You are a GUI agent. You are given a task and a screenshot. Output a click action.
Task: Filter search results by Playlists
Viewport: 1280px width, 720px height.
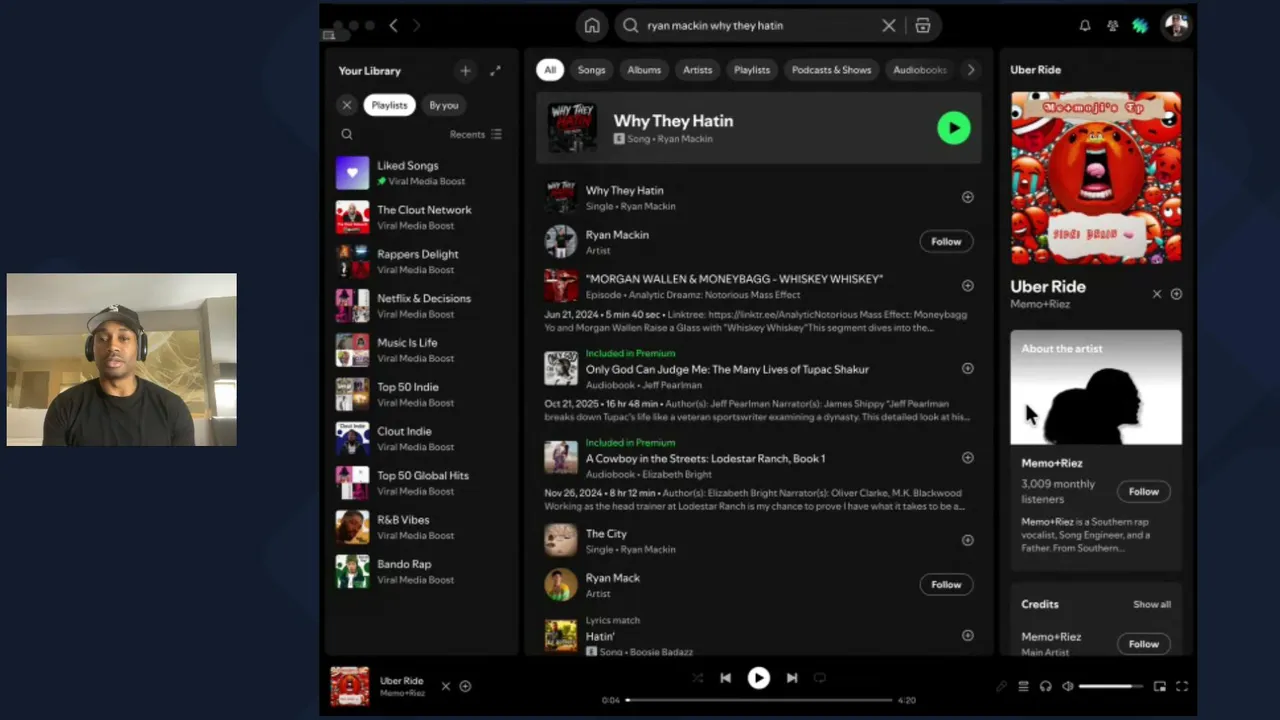click(x=752, y=70)
